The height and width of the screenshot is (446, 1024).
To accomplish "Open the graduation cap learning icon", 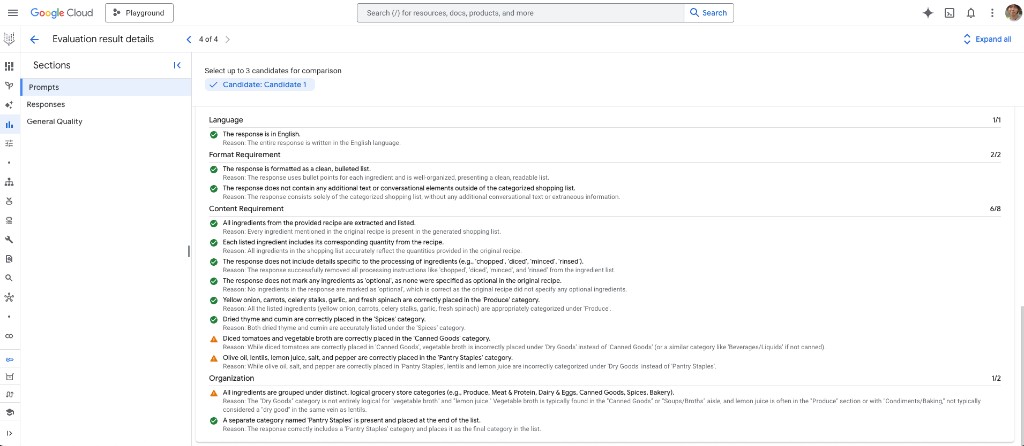I will pyautogui.click(x=9, y=413).
